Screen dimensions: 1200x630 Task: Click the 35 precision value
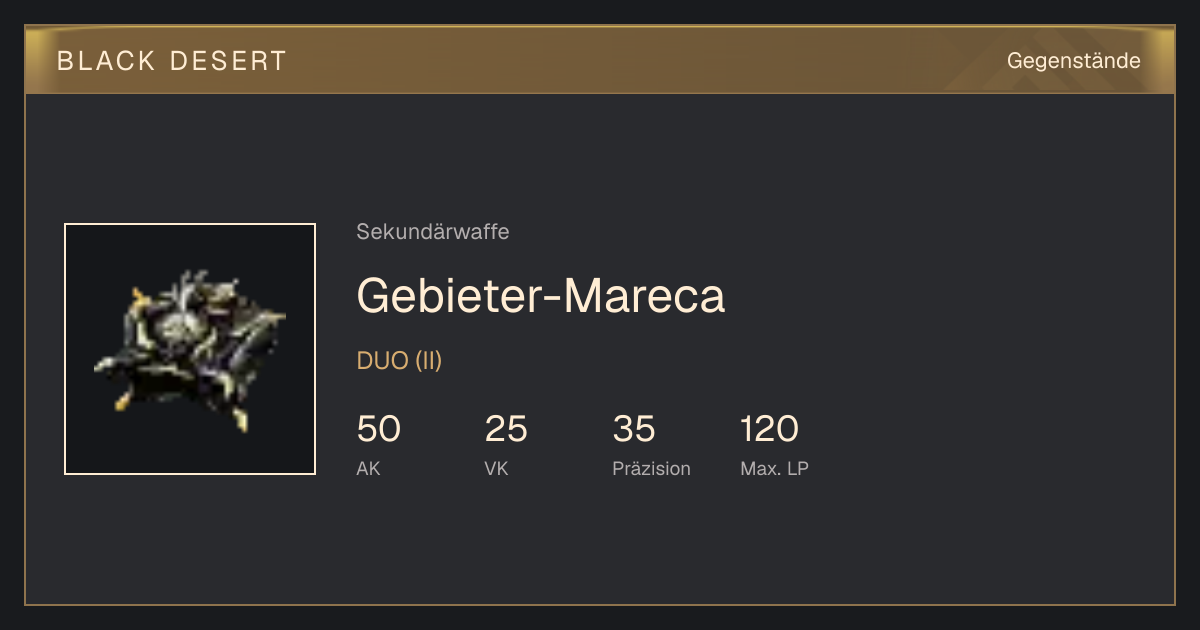[634, 429]
